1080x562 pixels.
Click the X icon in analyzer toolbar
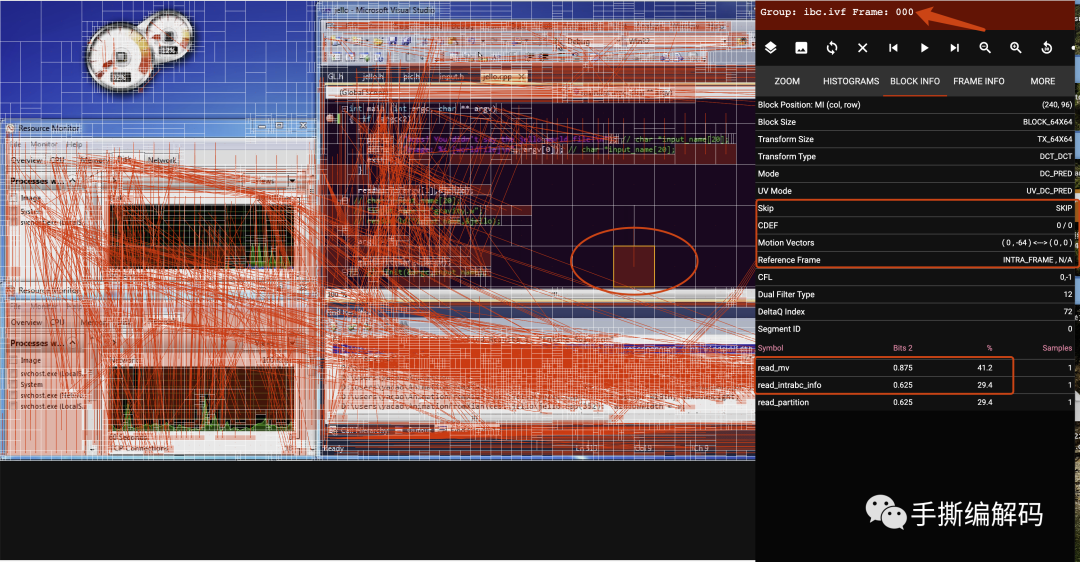coord(862,48)
